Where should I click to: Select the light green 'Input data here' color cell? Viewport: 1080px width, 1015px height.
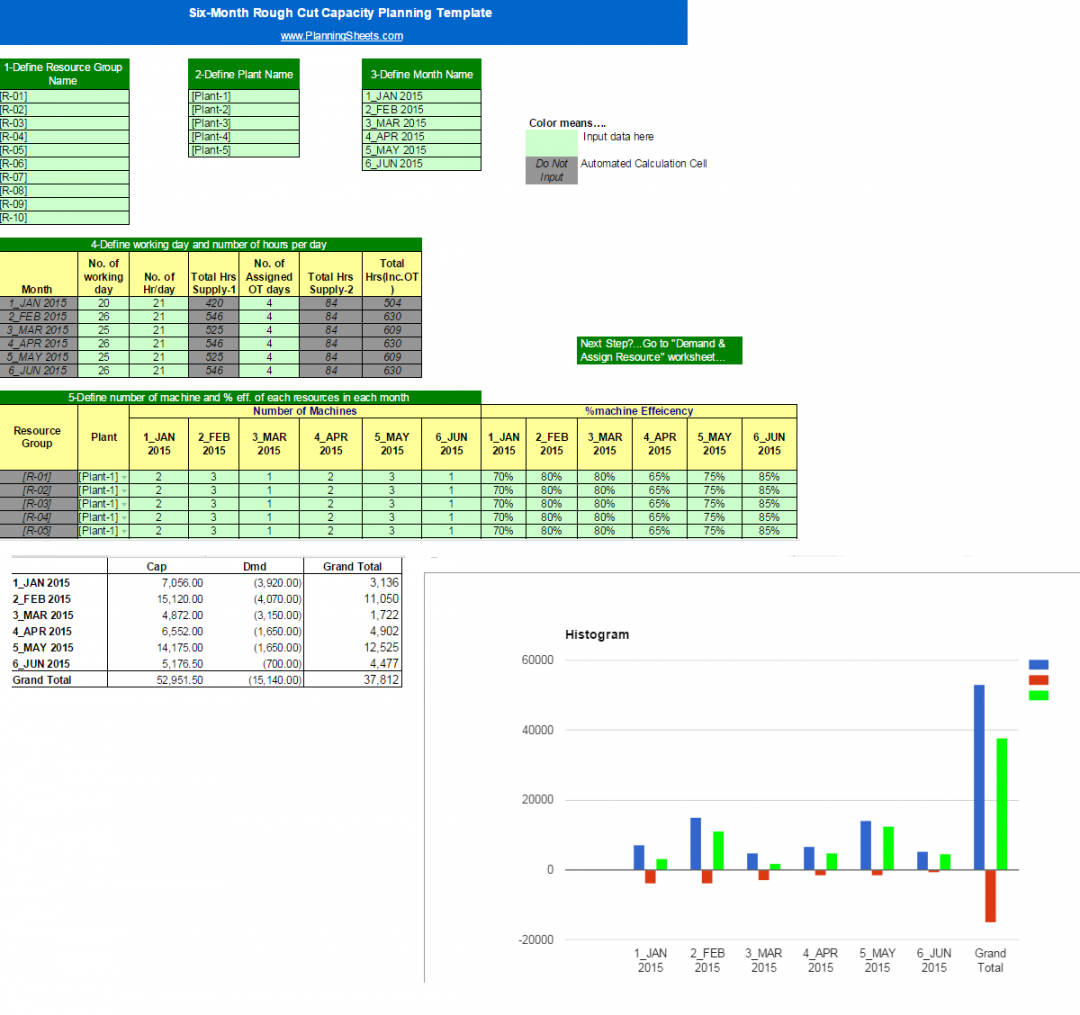click(x=551, y=143)
